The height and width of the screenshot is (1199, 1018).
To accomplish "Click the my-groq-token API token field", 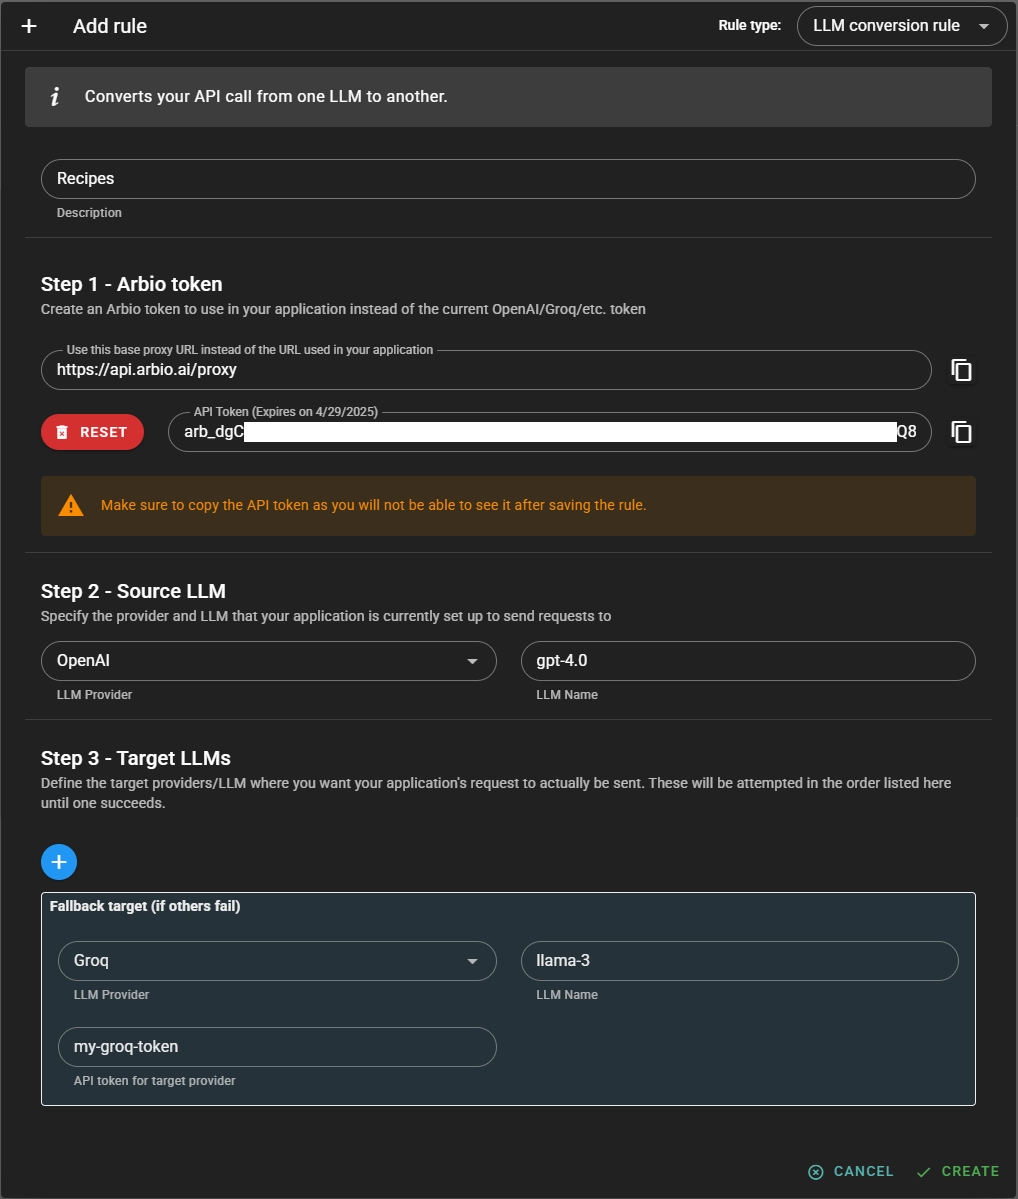I will tap(277, 1047).
